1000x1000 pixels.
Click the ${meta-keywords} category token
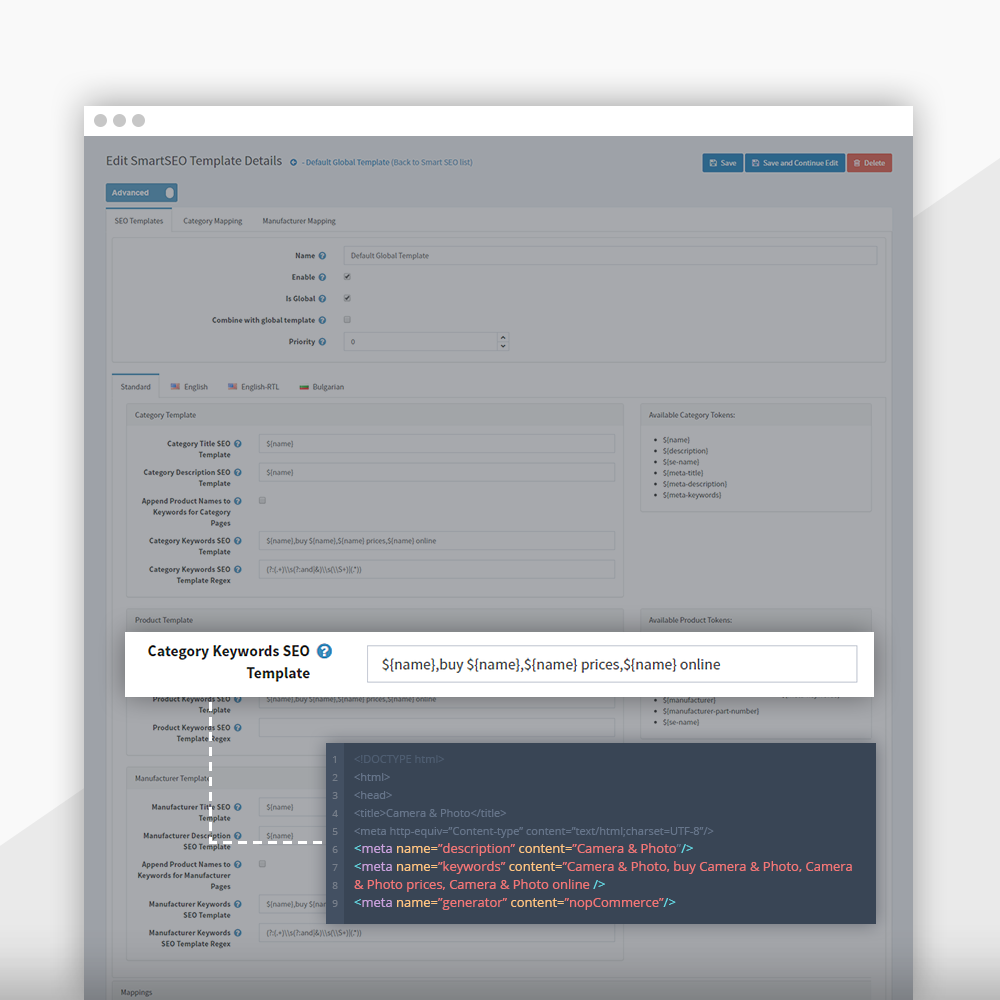pyautogui.click(x=692, y=496)
